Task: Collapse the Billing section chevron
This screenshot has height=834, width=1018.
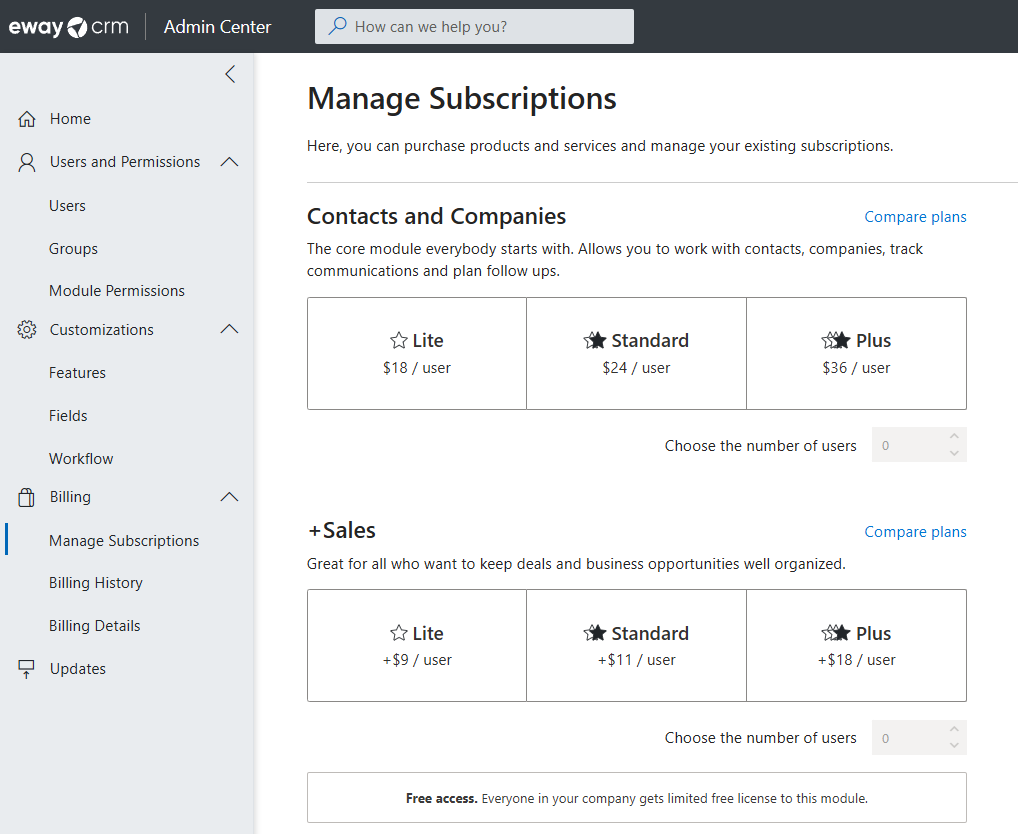Action: pos(229,497)
